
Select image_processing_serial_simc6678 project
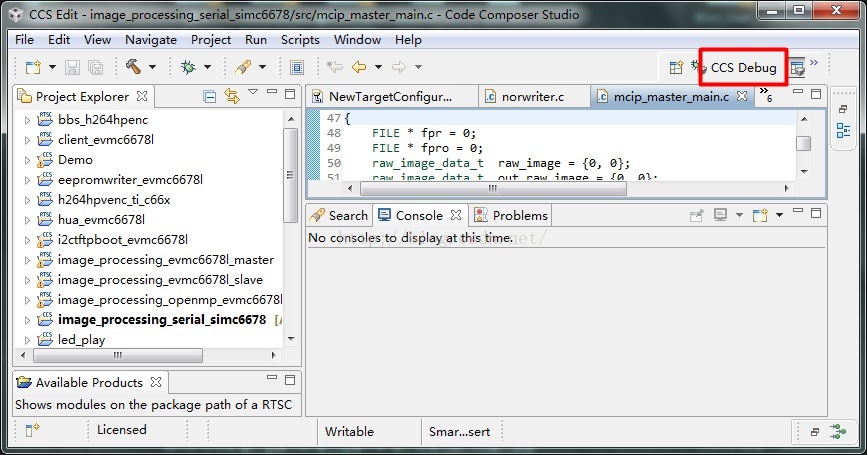click(x=162, y=320)
